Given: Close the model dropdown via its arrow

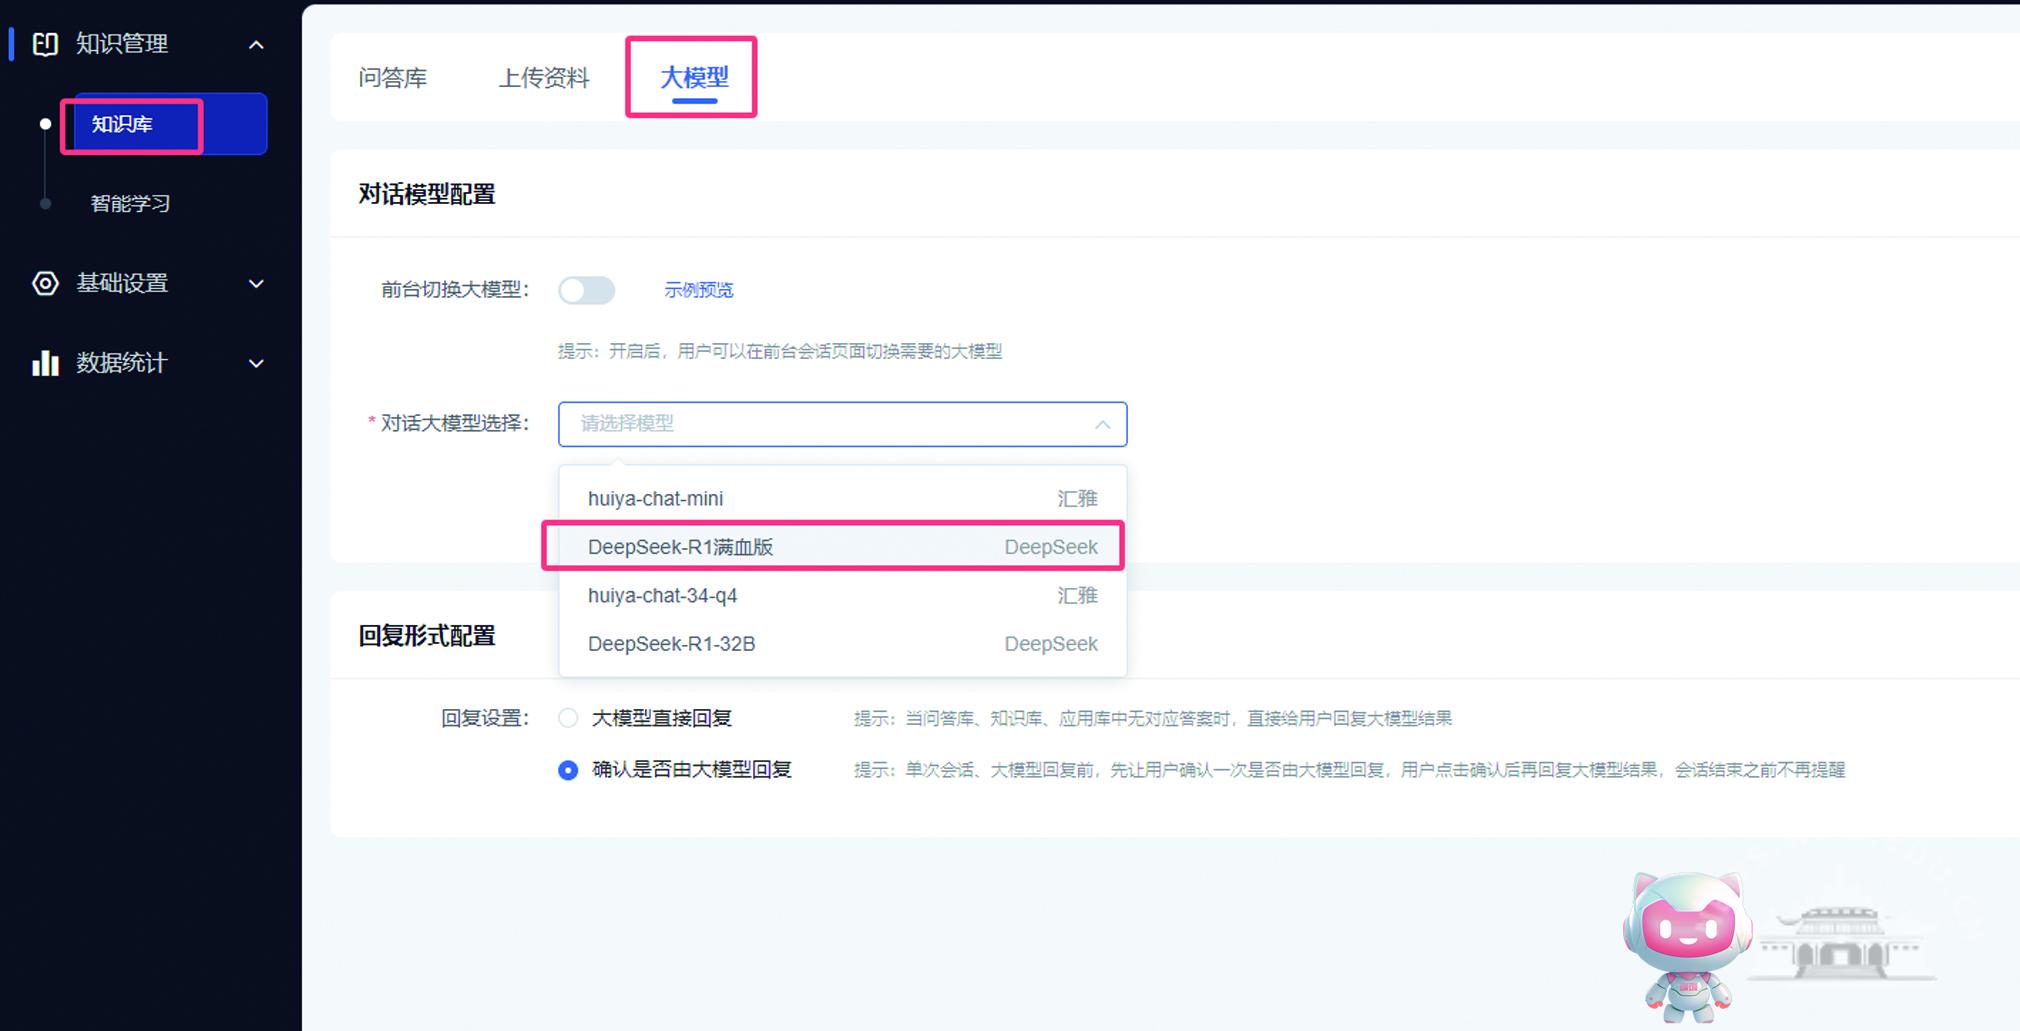Looking at the screenshot, I should [x=1102, y=425].
